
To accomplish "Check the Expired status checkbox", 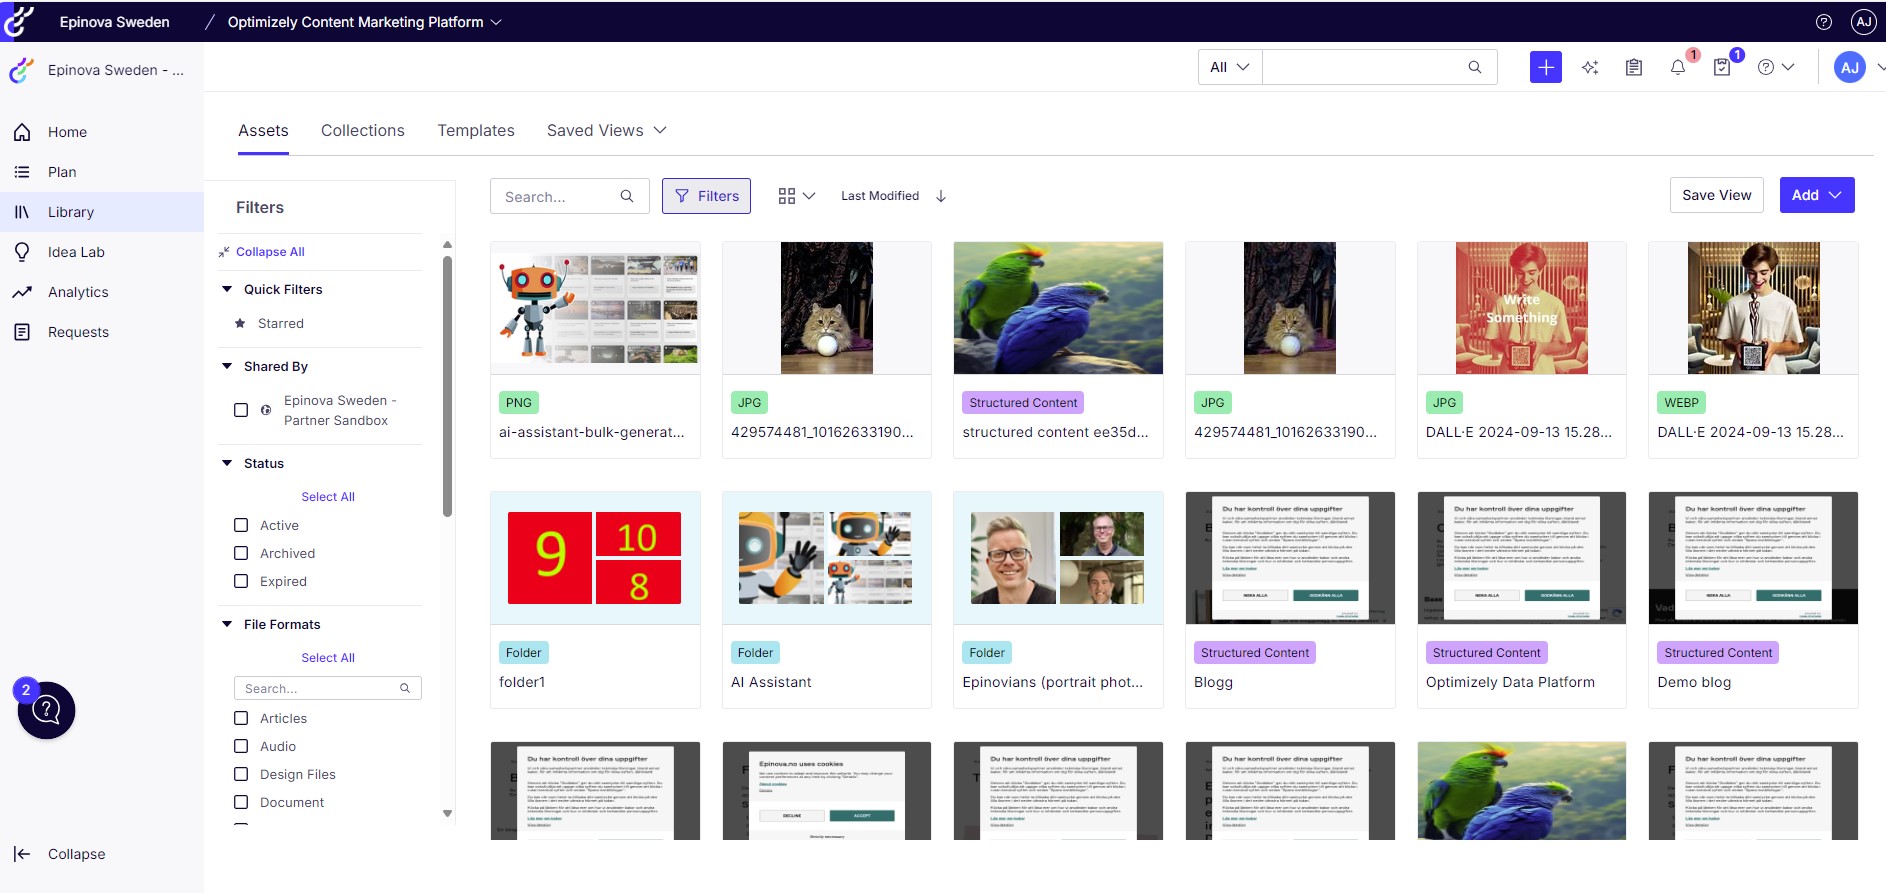I will click(241, 581).
